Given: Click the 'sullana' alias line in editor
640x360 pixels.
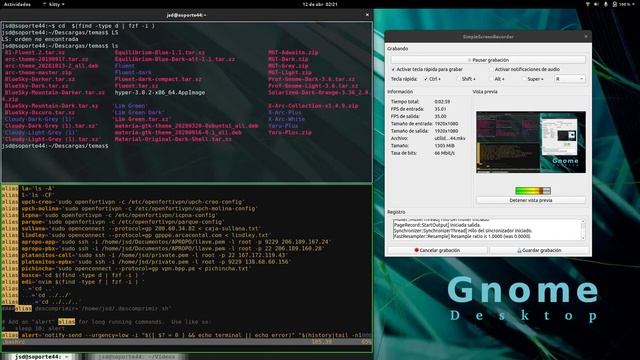Looking at the screenshot, I should coord(131,229).
